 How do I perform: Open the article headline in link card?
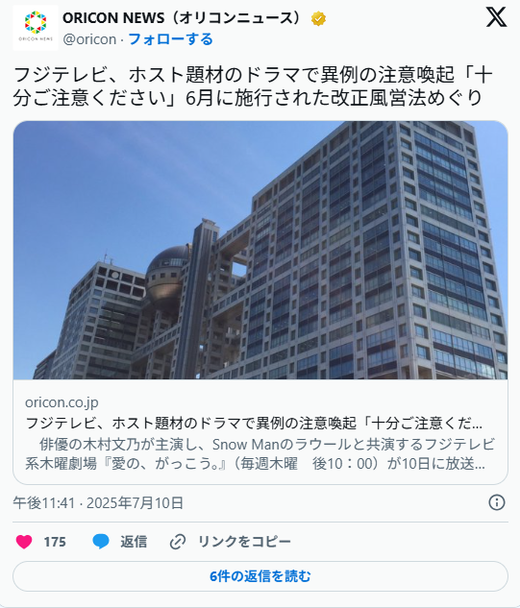coord(254,423)
